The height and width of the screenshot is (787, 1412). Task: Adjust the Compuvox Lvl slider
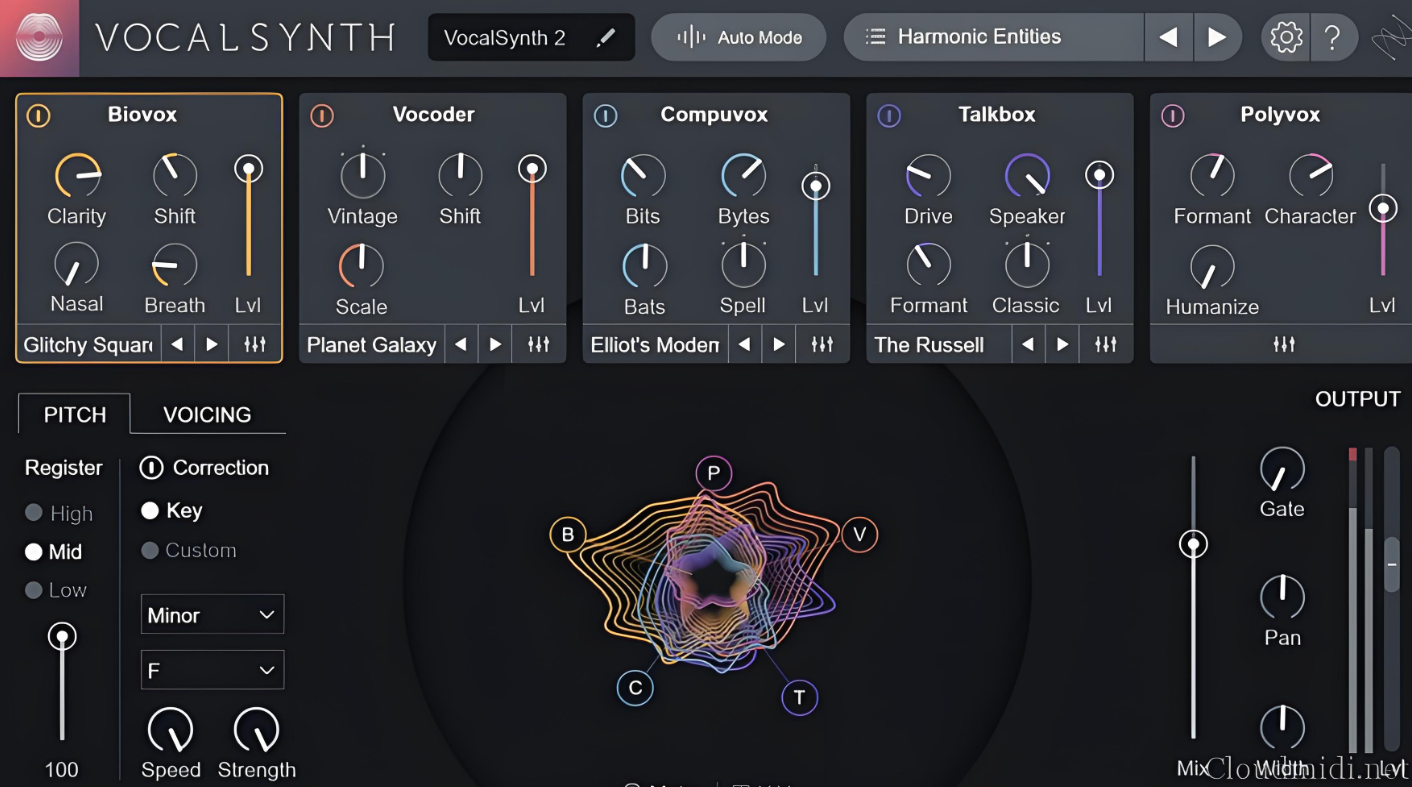click(816, 220)
